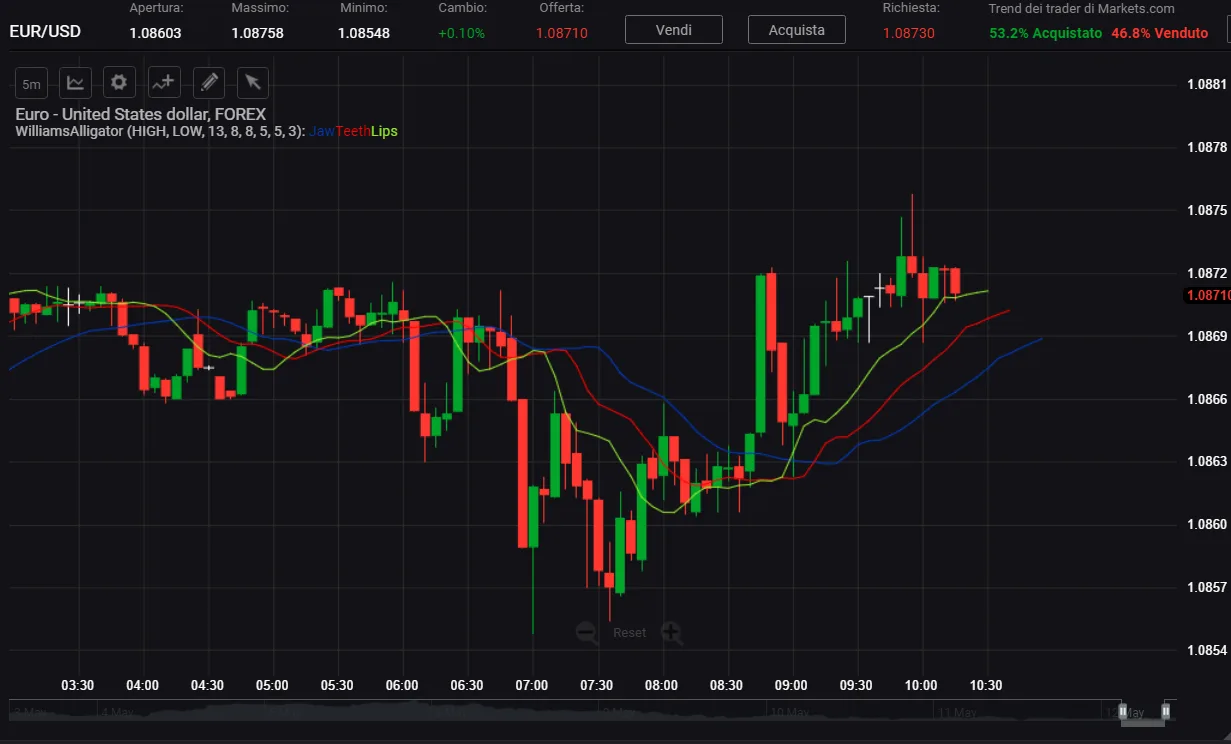The height and width of the screenshot is (744, 1231).
Task: Open chart settings gear icon
Action: click(x=120, y=82)
